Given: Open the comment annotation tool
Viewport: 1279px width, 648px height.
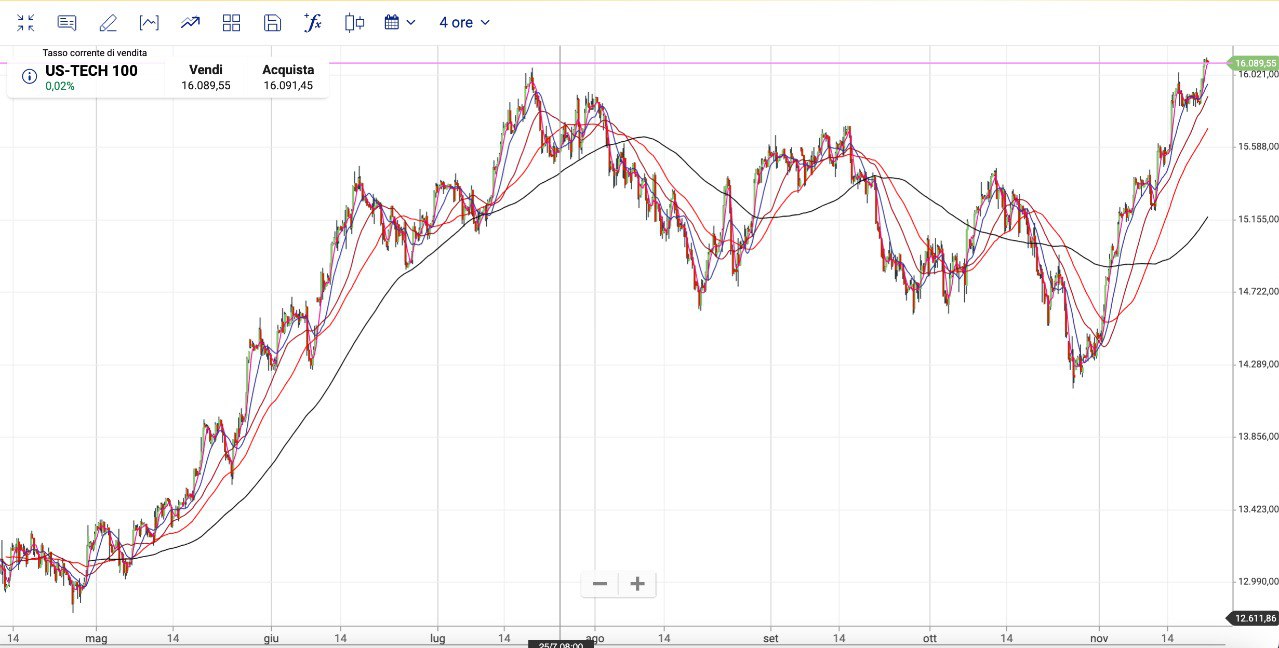Looking at the screenshot, I should (x=67, y=23).
